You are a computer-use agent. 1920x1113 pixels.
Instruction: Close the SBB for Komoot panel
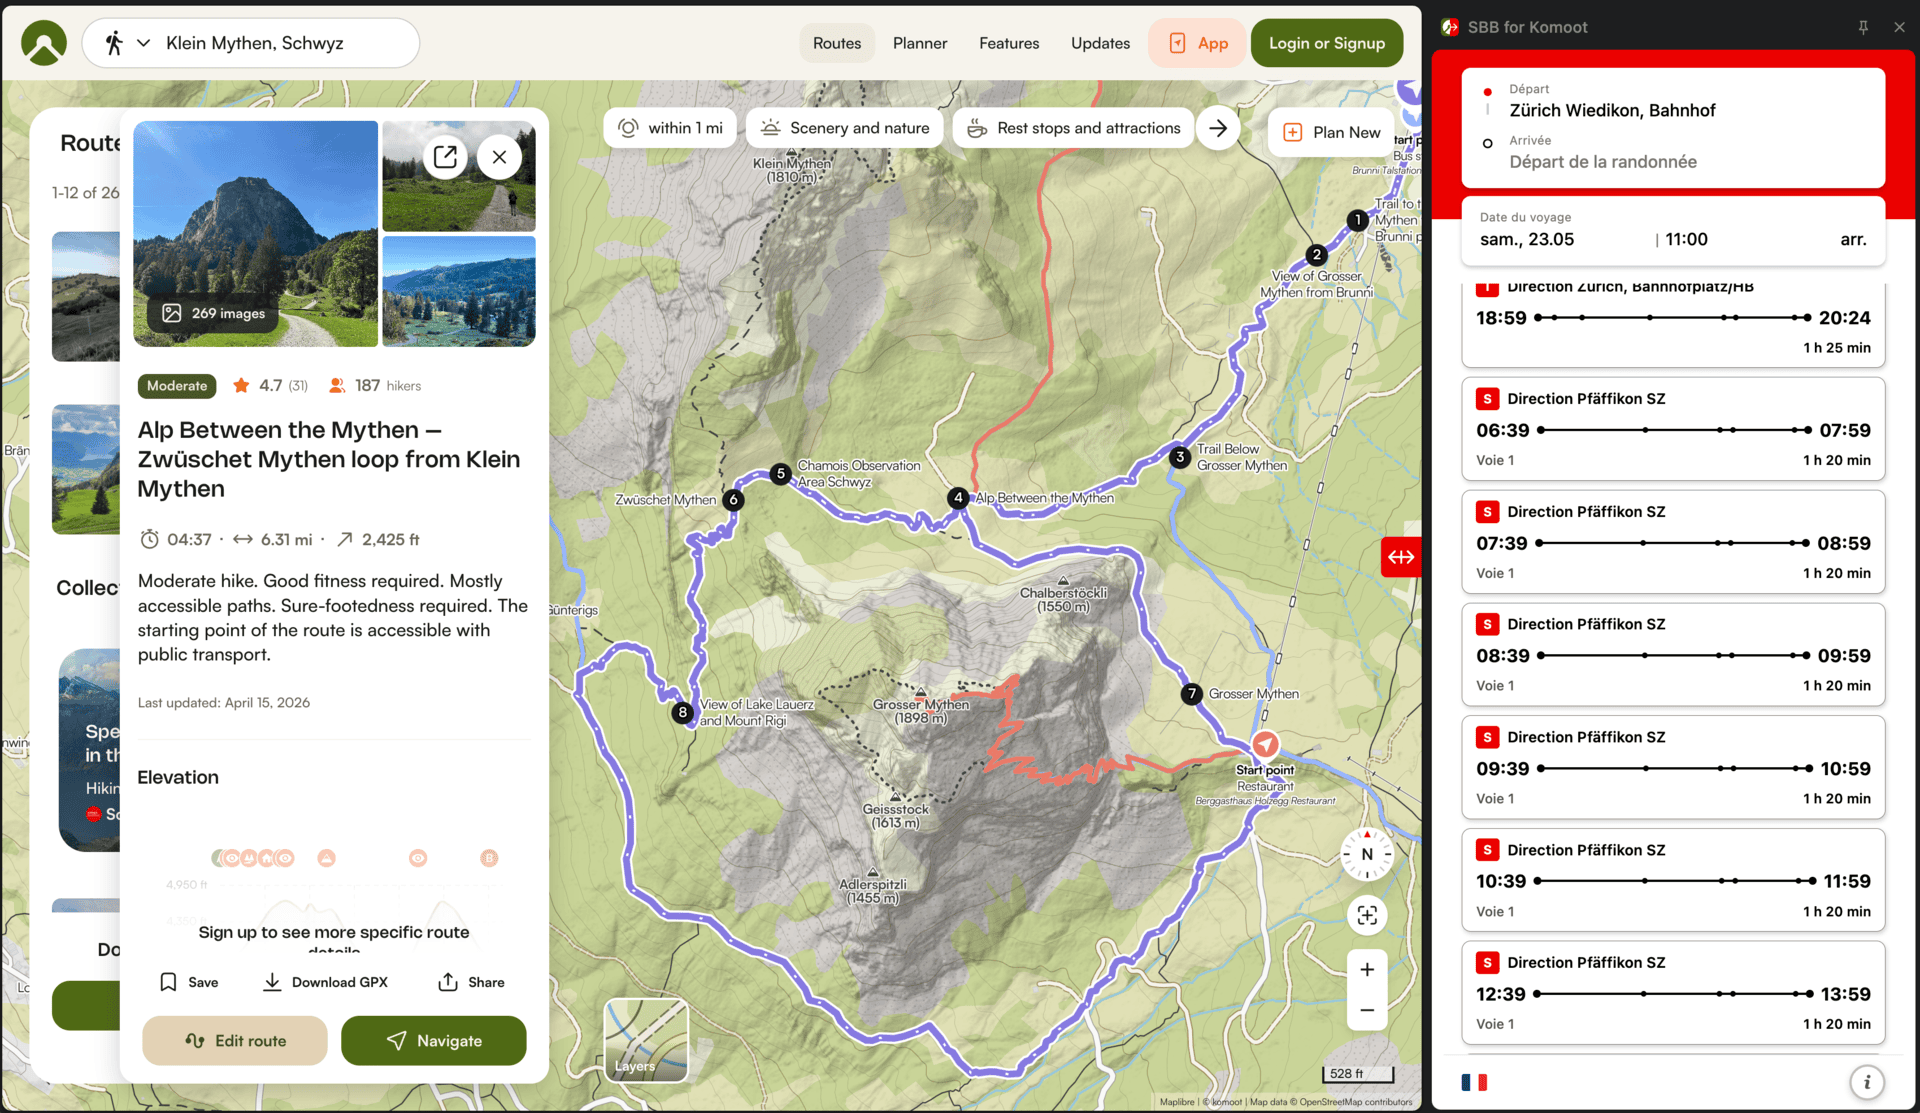pyautogui.click(x=1899, y=27)
